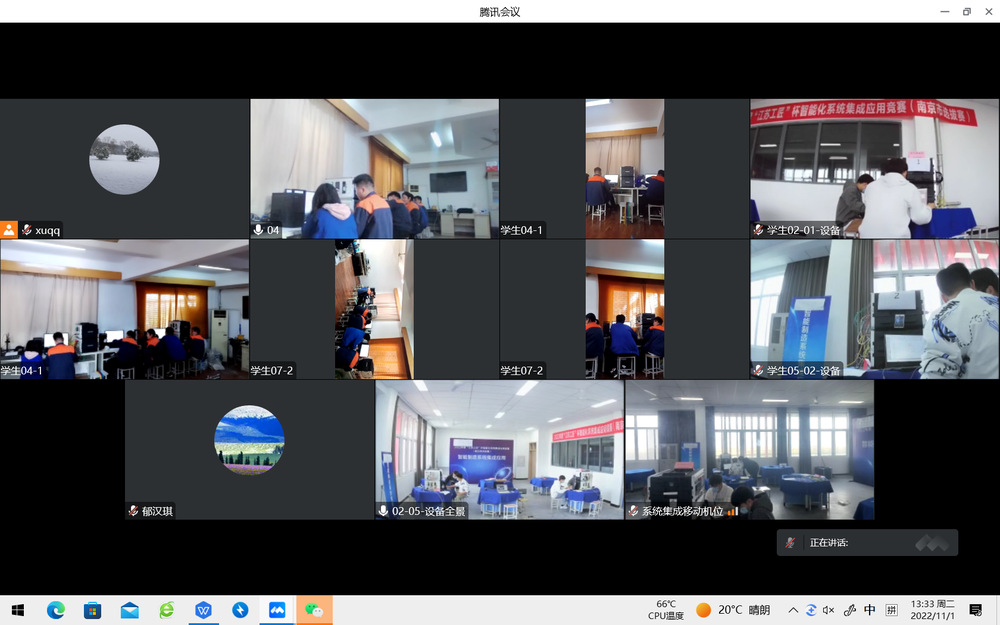Select the 学生02-01-设备 participant video
The image size is (1000, 625).
pos(874,168)
